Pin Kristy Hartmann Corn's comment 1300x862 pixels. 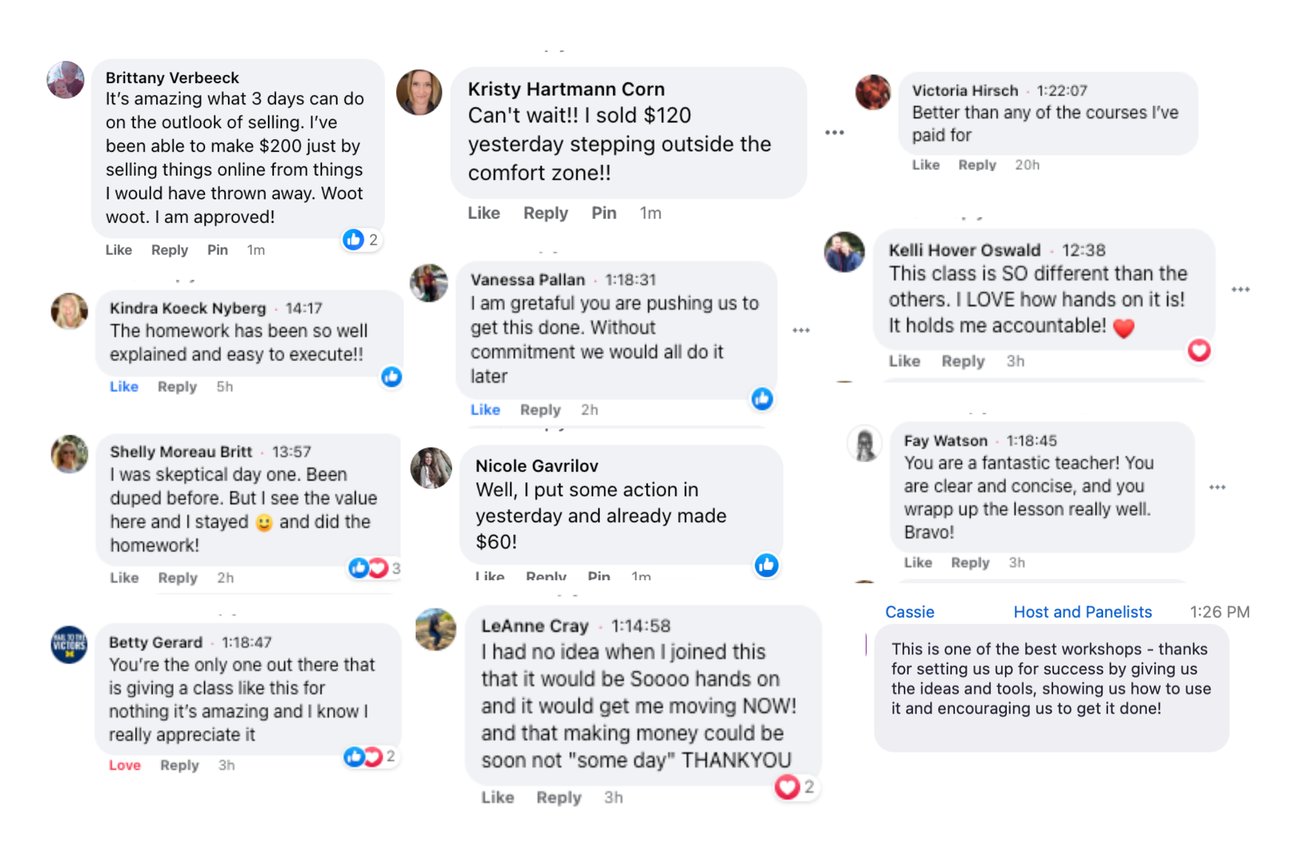click(x=603, y=213)
